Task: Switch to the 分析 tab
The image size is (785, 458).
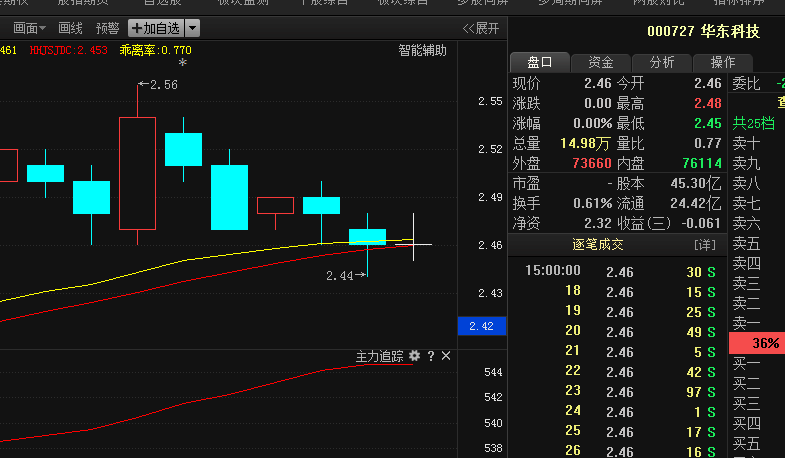Action: coord(661,63)
